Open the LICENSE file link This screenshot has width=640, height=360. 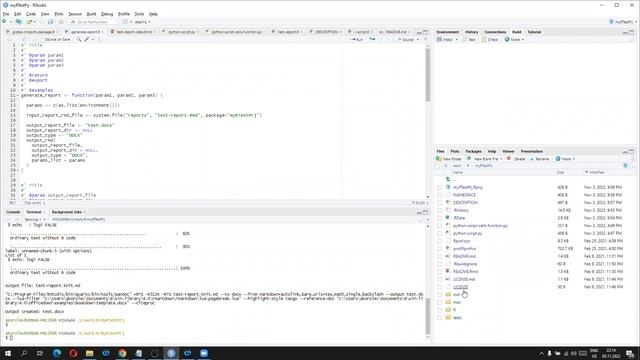pyautogui.click(x=460, y=287)
